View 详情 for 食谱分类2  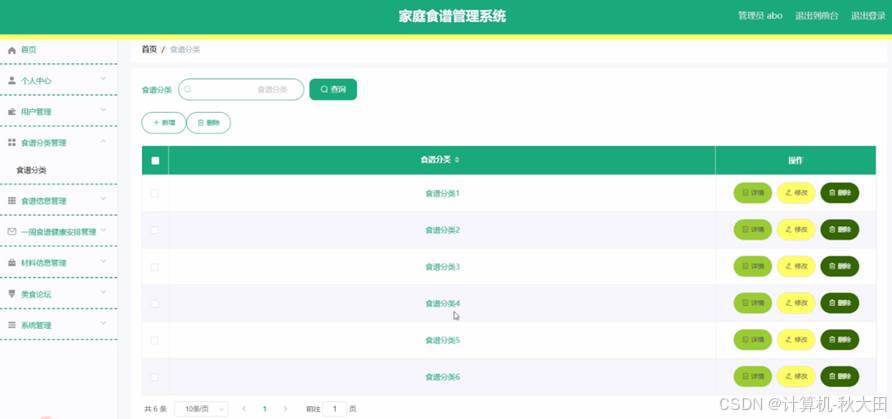click(x=753, y=230)
